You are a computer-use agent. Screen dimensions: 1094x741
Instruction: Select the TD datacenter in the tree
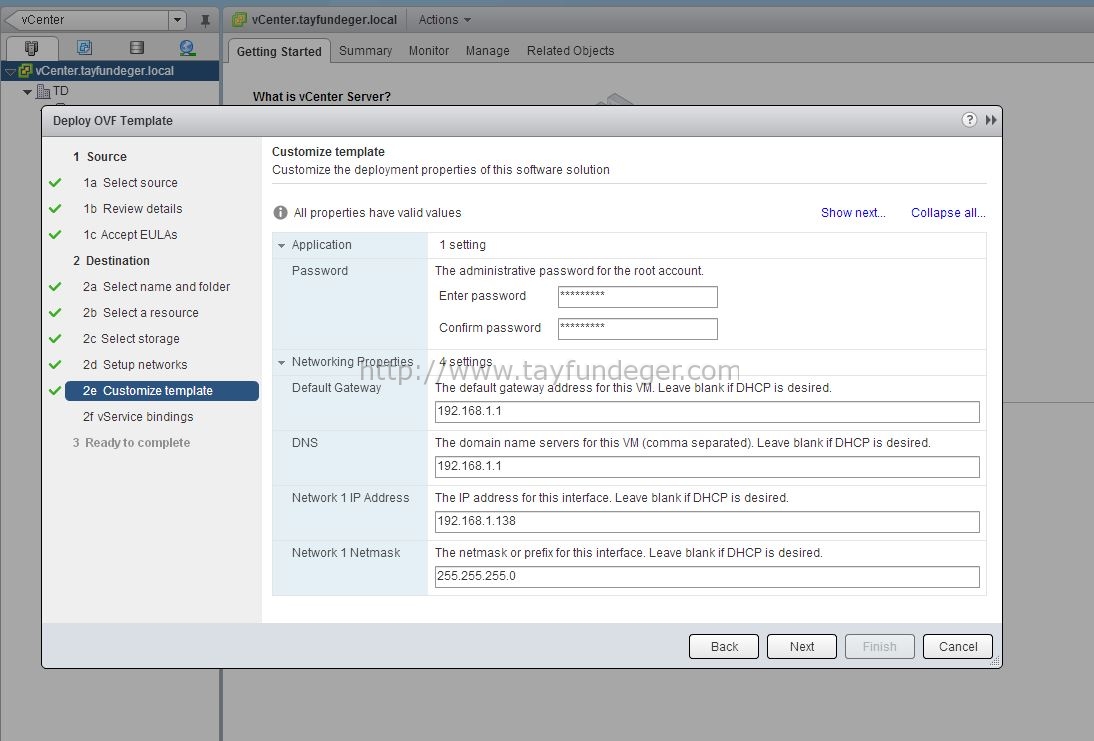point(61,91)
